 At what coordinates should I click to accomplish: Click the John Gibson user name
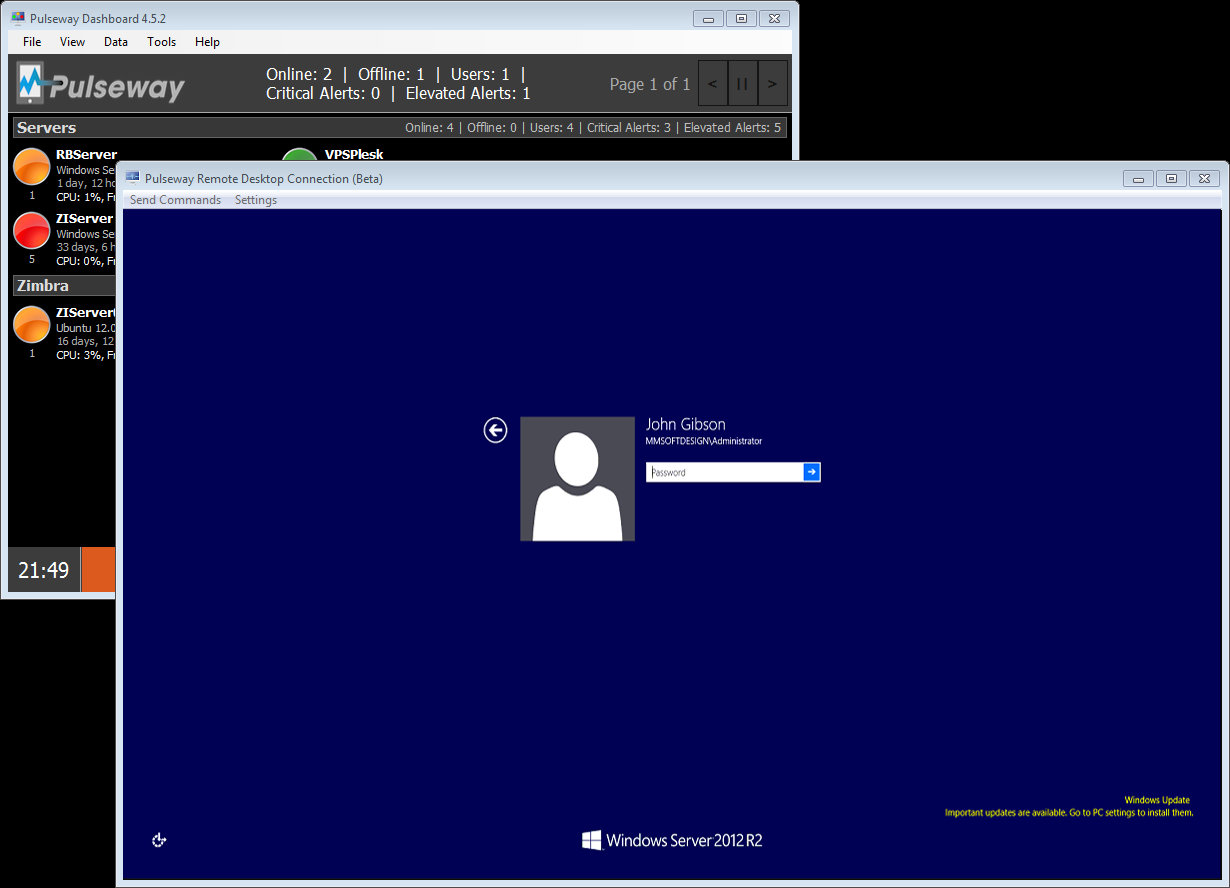coord(686,425)
